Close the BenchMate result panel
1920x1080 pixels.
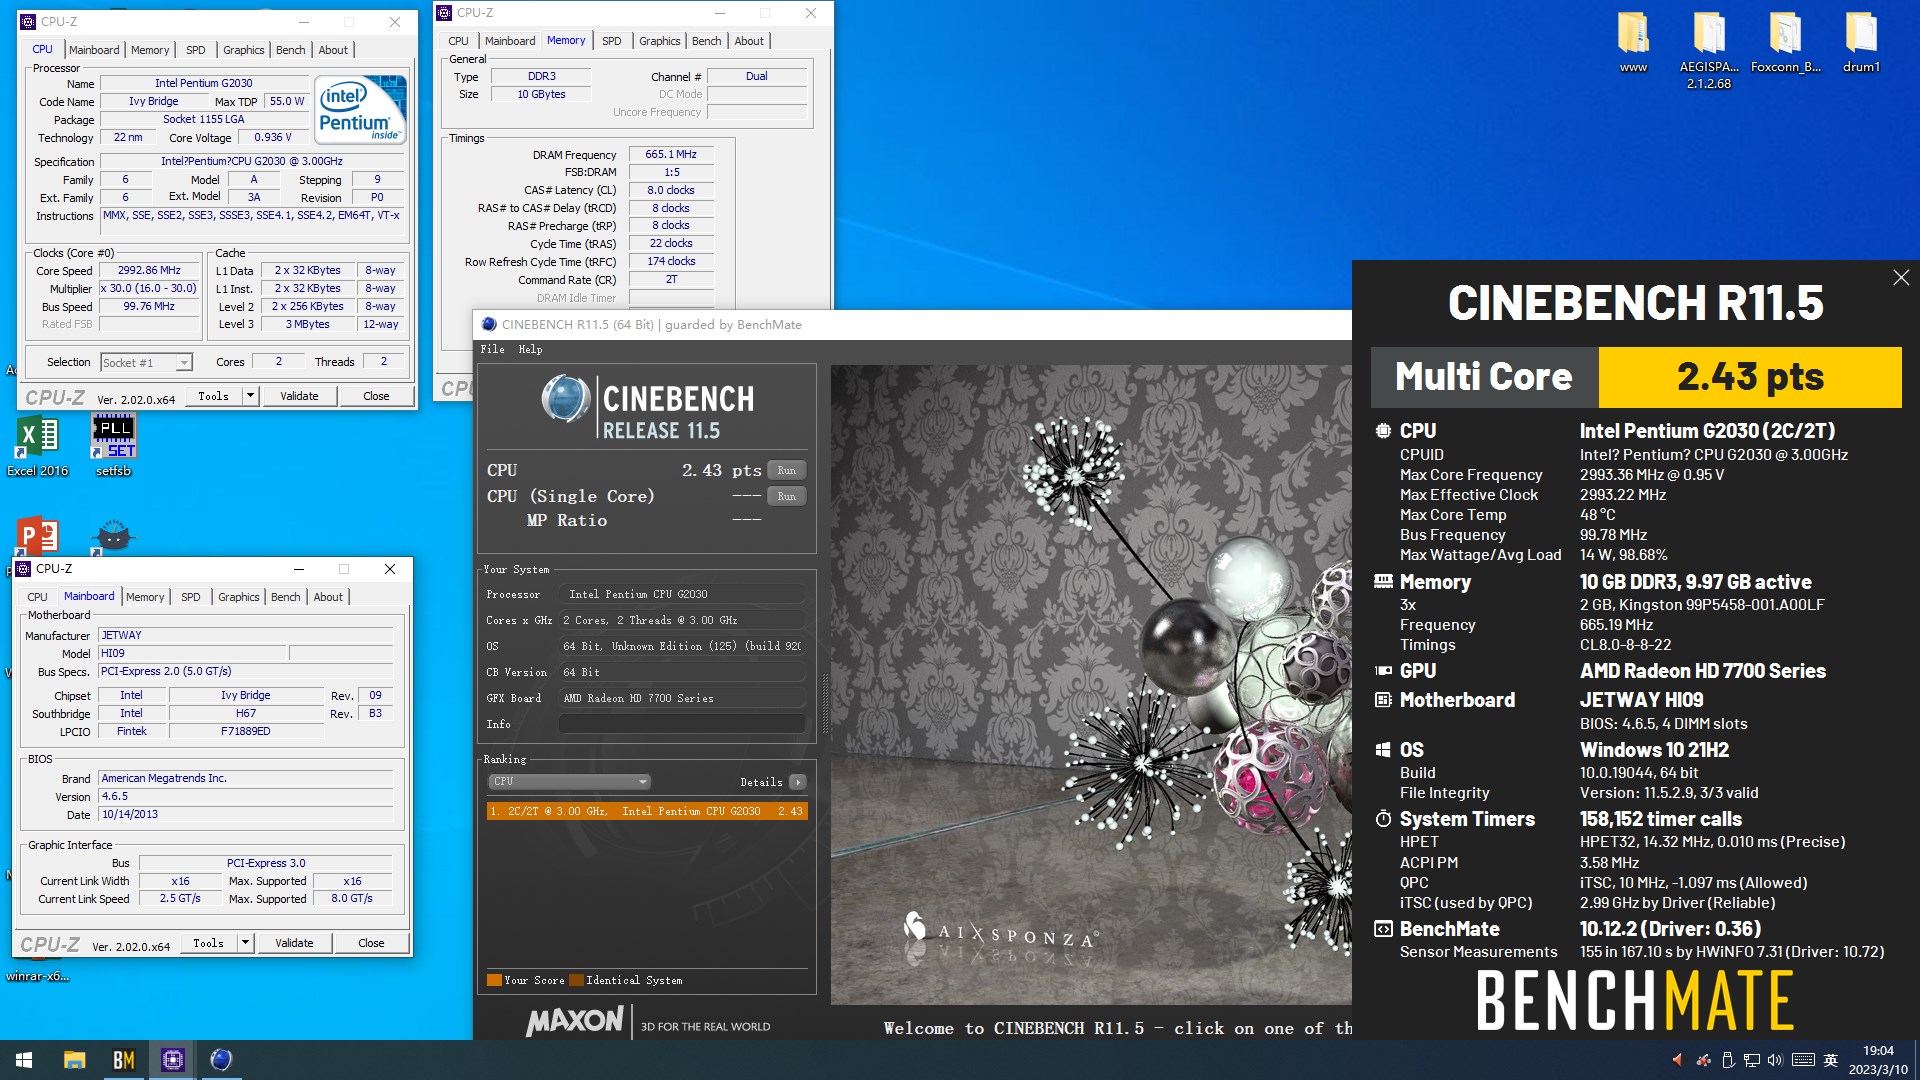click(x=1901, y=278)
